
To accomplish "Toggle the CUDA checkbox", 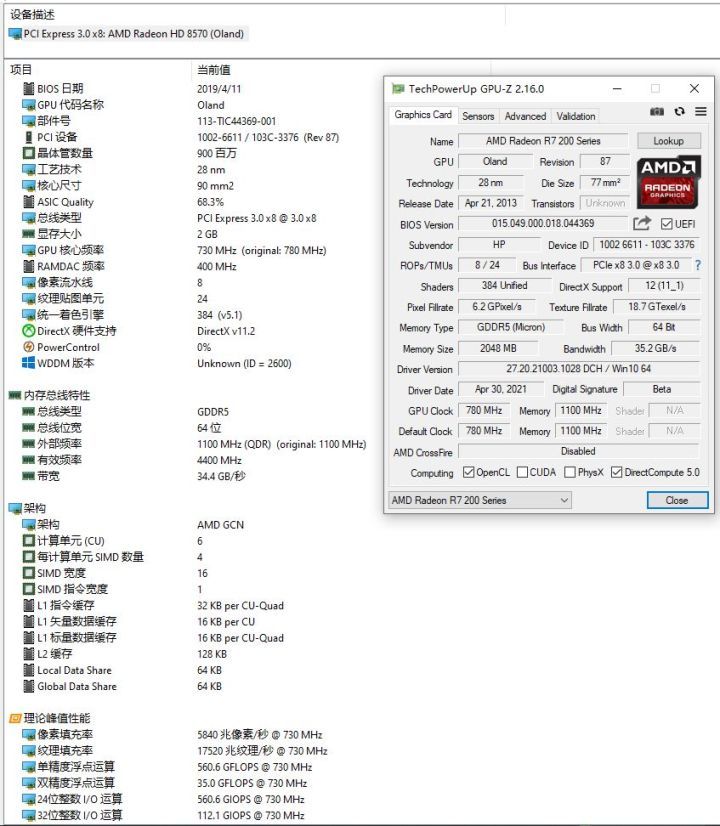I will [x=522, y=472].
